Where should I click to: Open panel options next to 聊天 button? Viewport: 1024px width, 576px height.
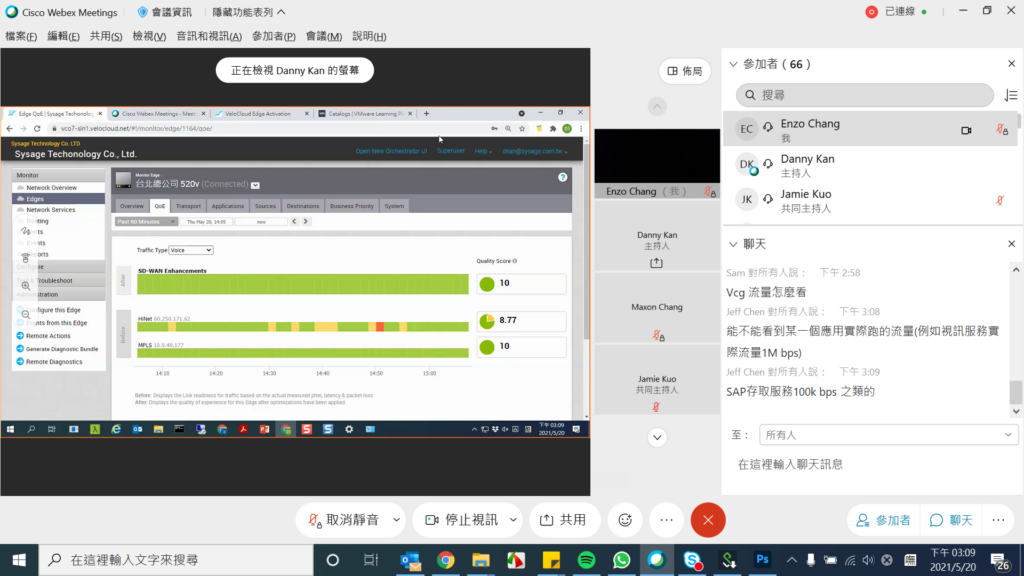click(999, 520)
